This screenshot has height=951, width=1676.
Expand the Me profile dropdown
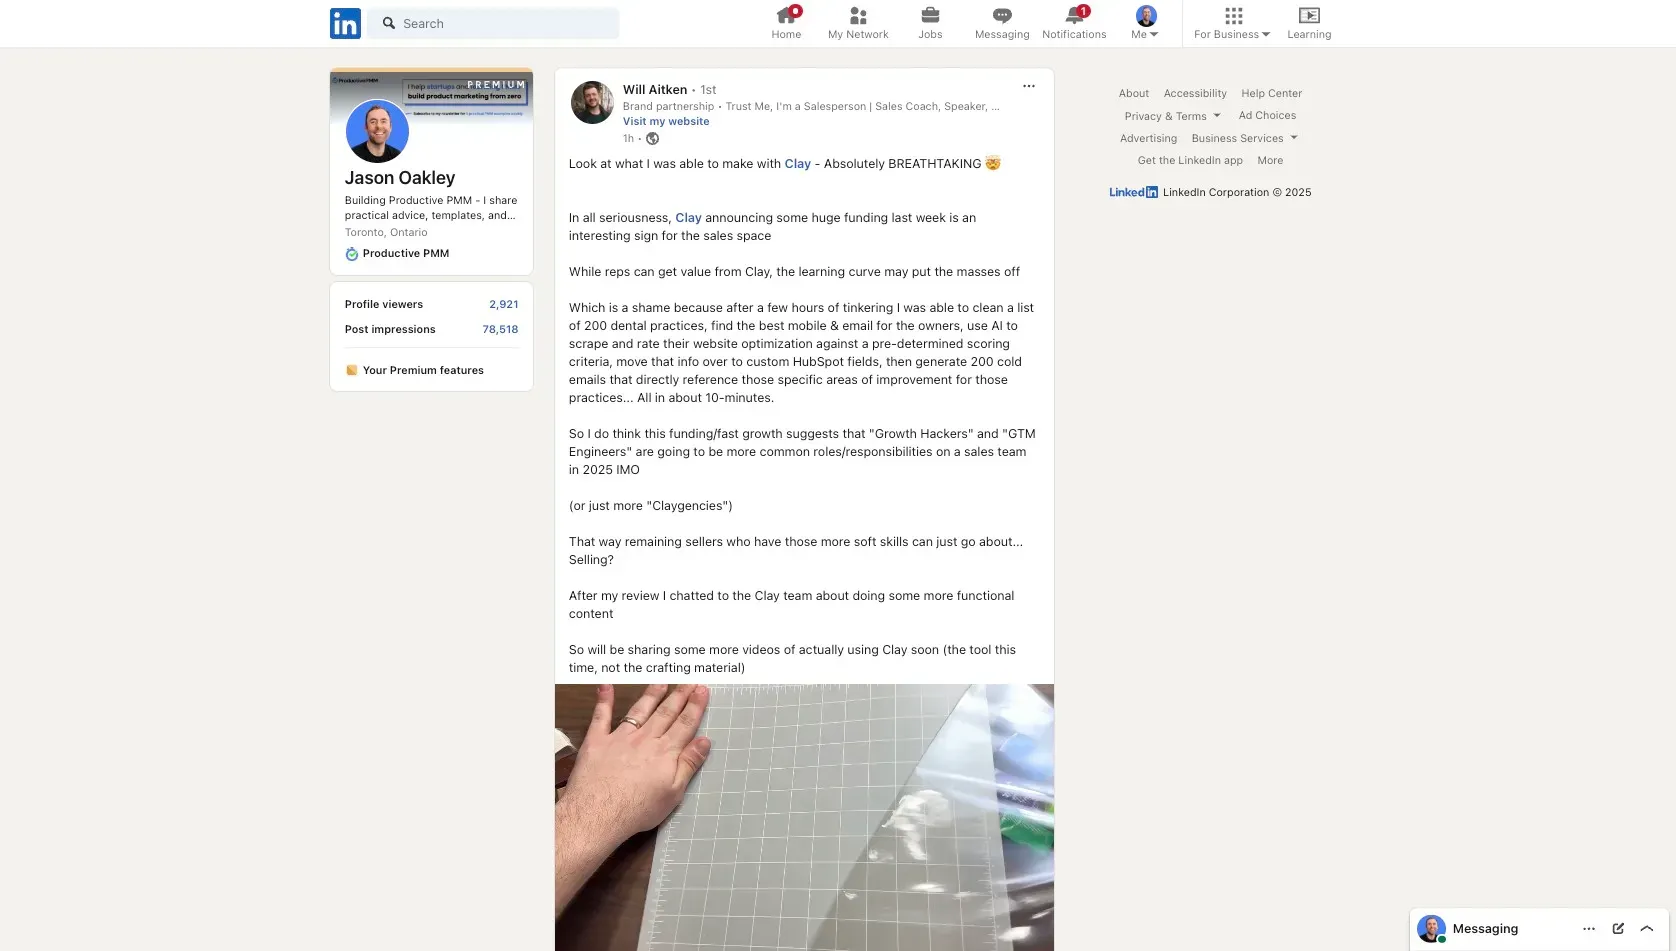coord(1146,23)
